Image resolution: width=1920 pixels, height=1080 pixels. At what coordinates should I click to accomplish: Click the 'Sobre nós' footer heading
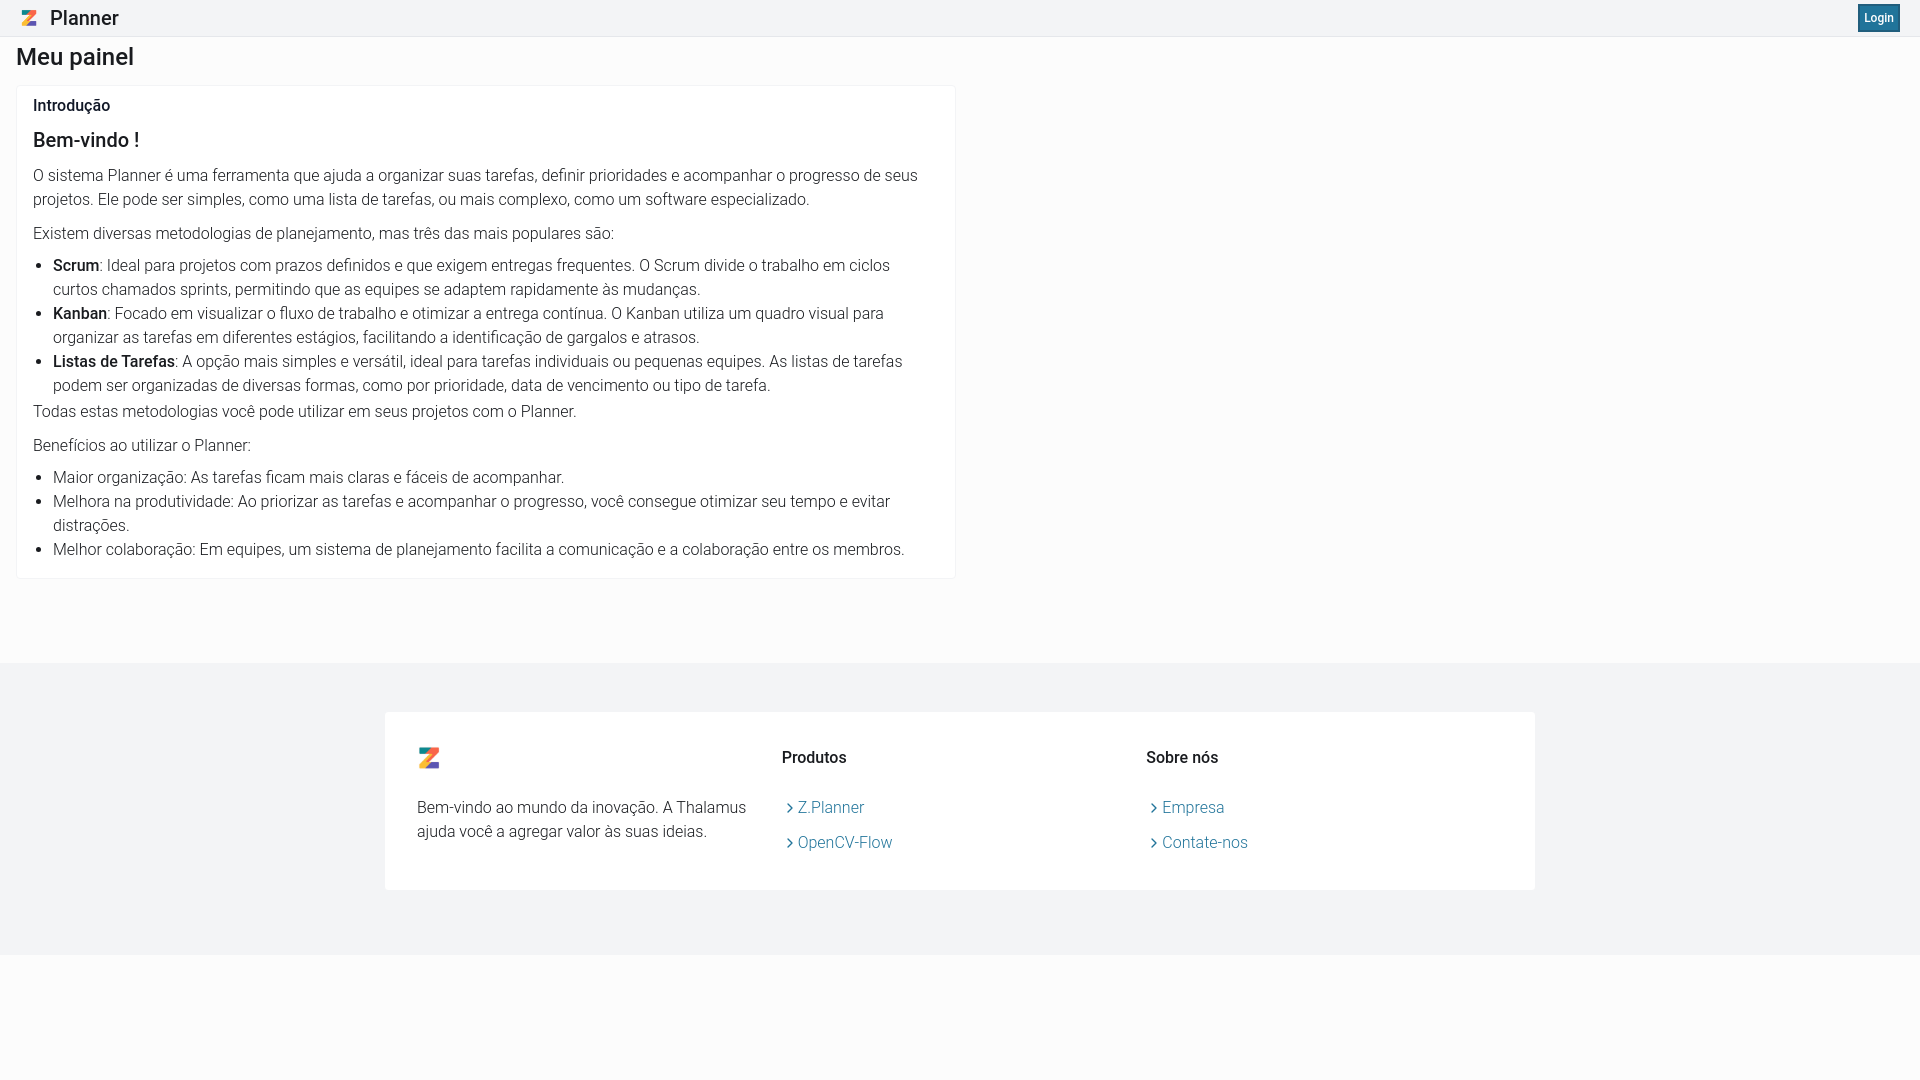point(1182,757)
